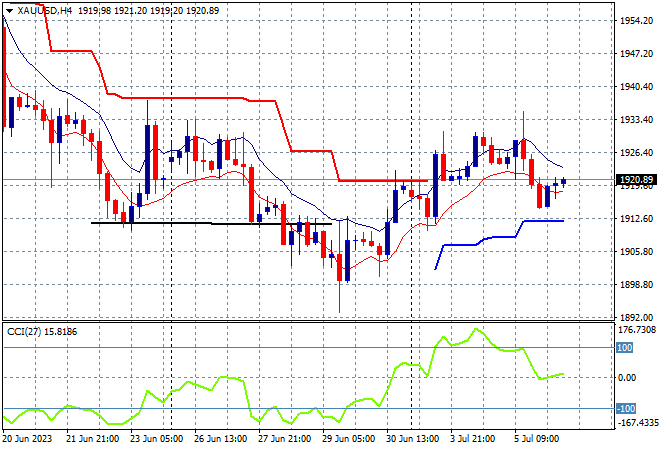Click the 23 Jun 05:00 time label

coord(157,439)
